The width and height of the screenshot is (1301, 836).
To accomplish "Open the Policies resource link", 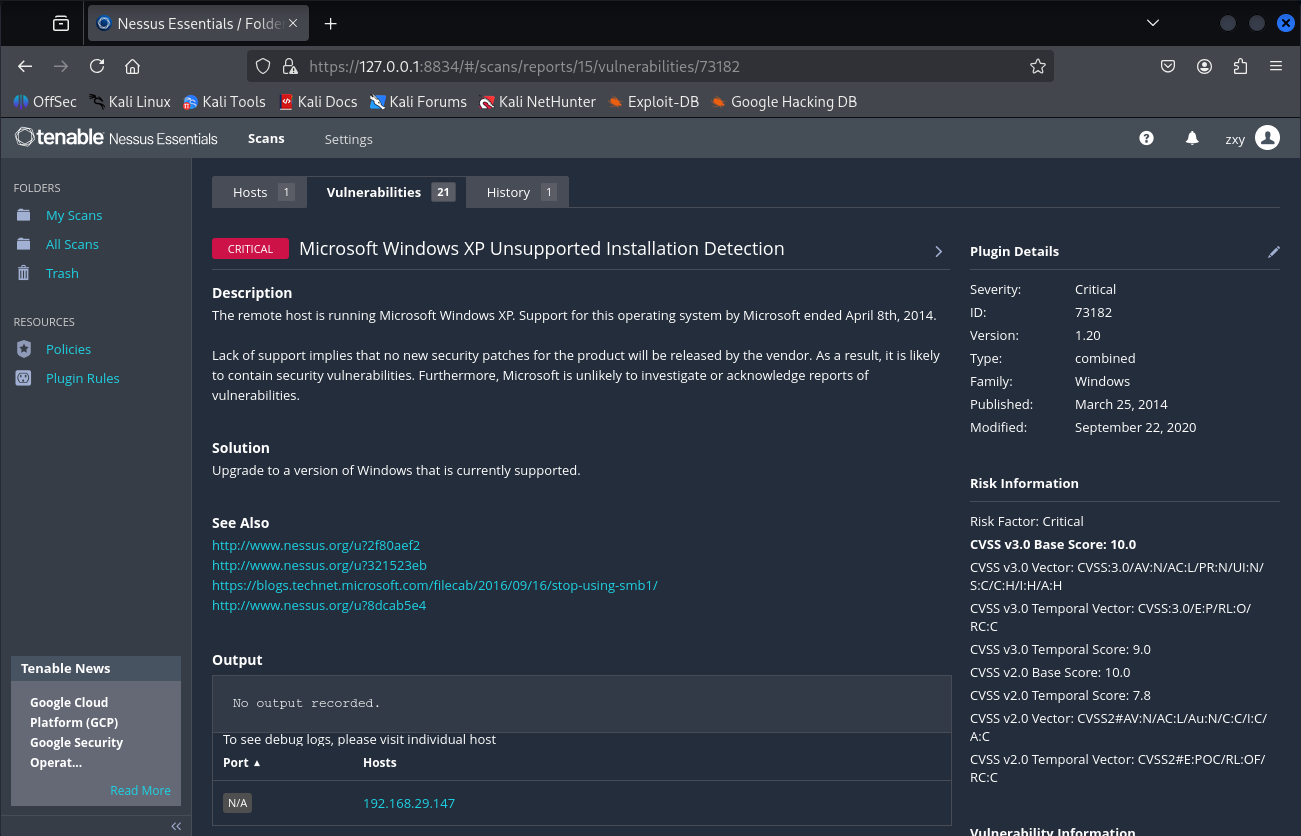I will [68, 349].
